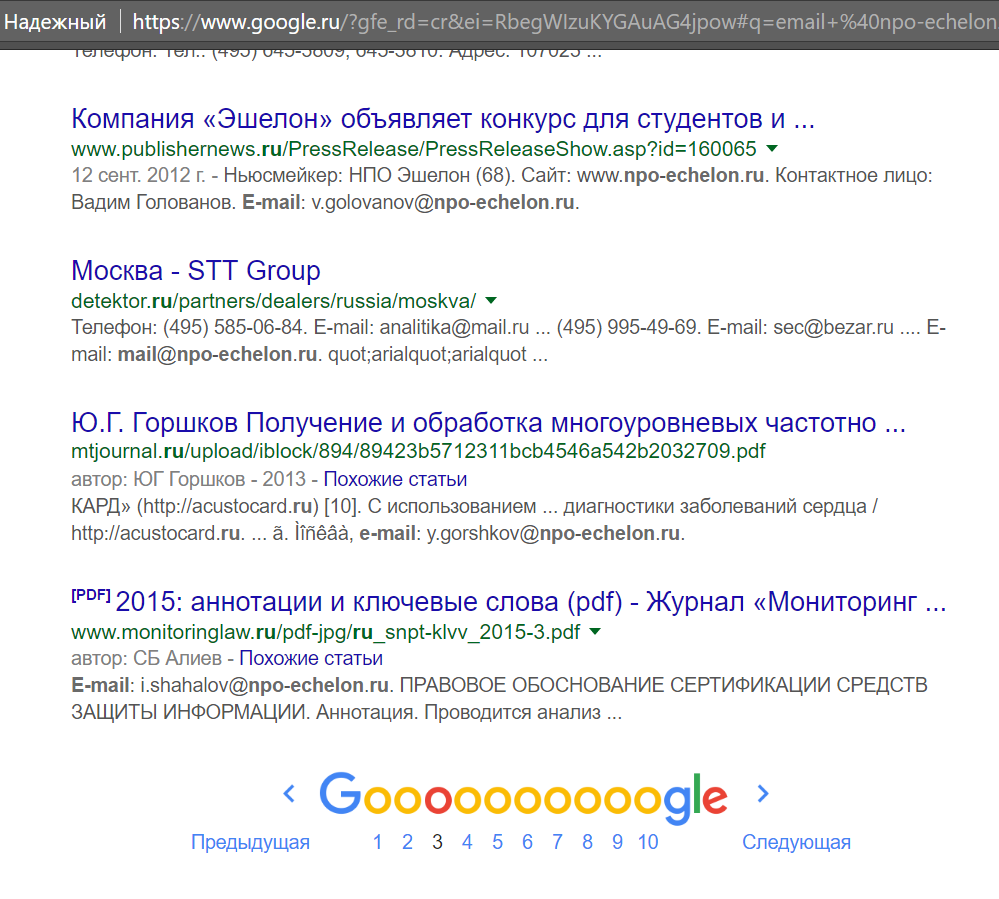The width and height of the screenshot is (999, 899).
Task: Click the previous page chevron arrow
Action: tap(289, 794)
